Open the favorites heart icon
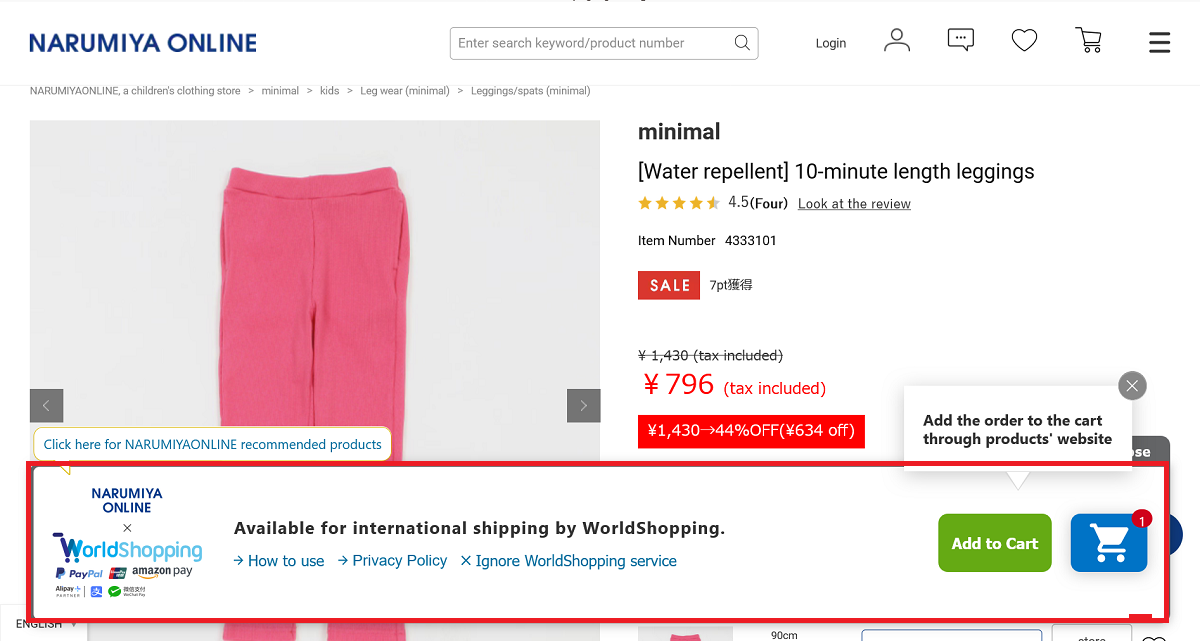The image size is (1200, 641). 1024,41
